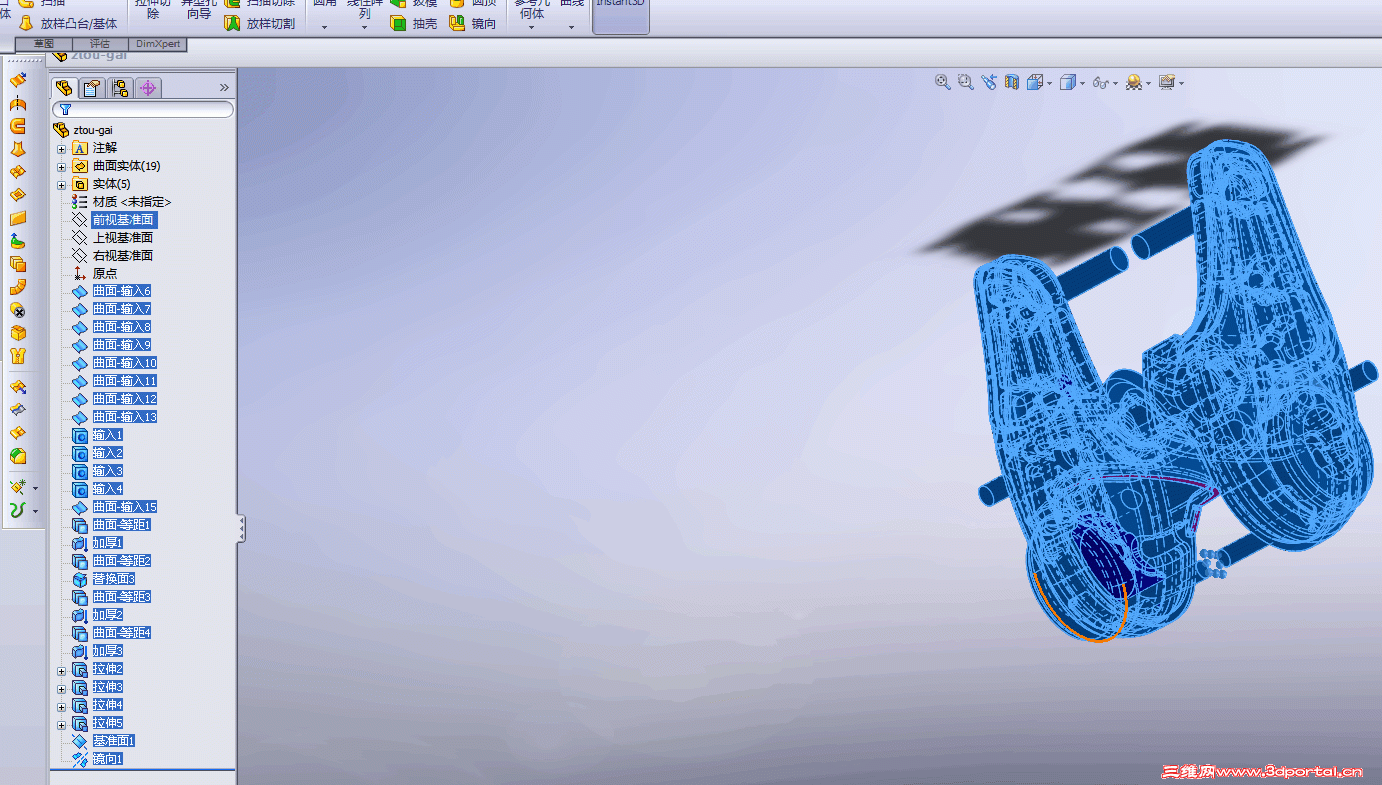
Task: Toggle the Section View icon
Action: coord(1012,82)
